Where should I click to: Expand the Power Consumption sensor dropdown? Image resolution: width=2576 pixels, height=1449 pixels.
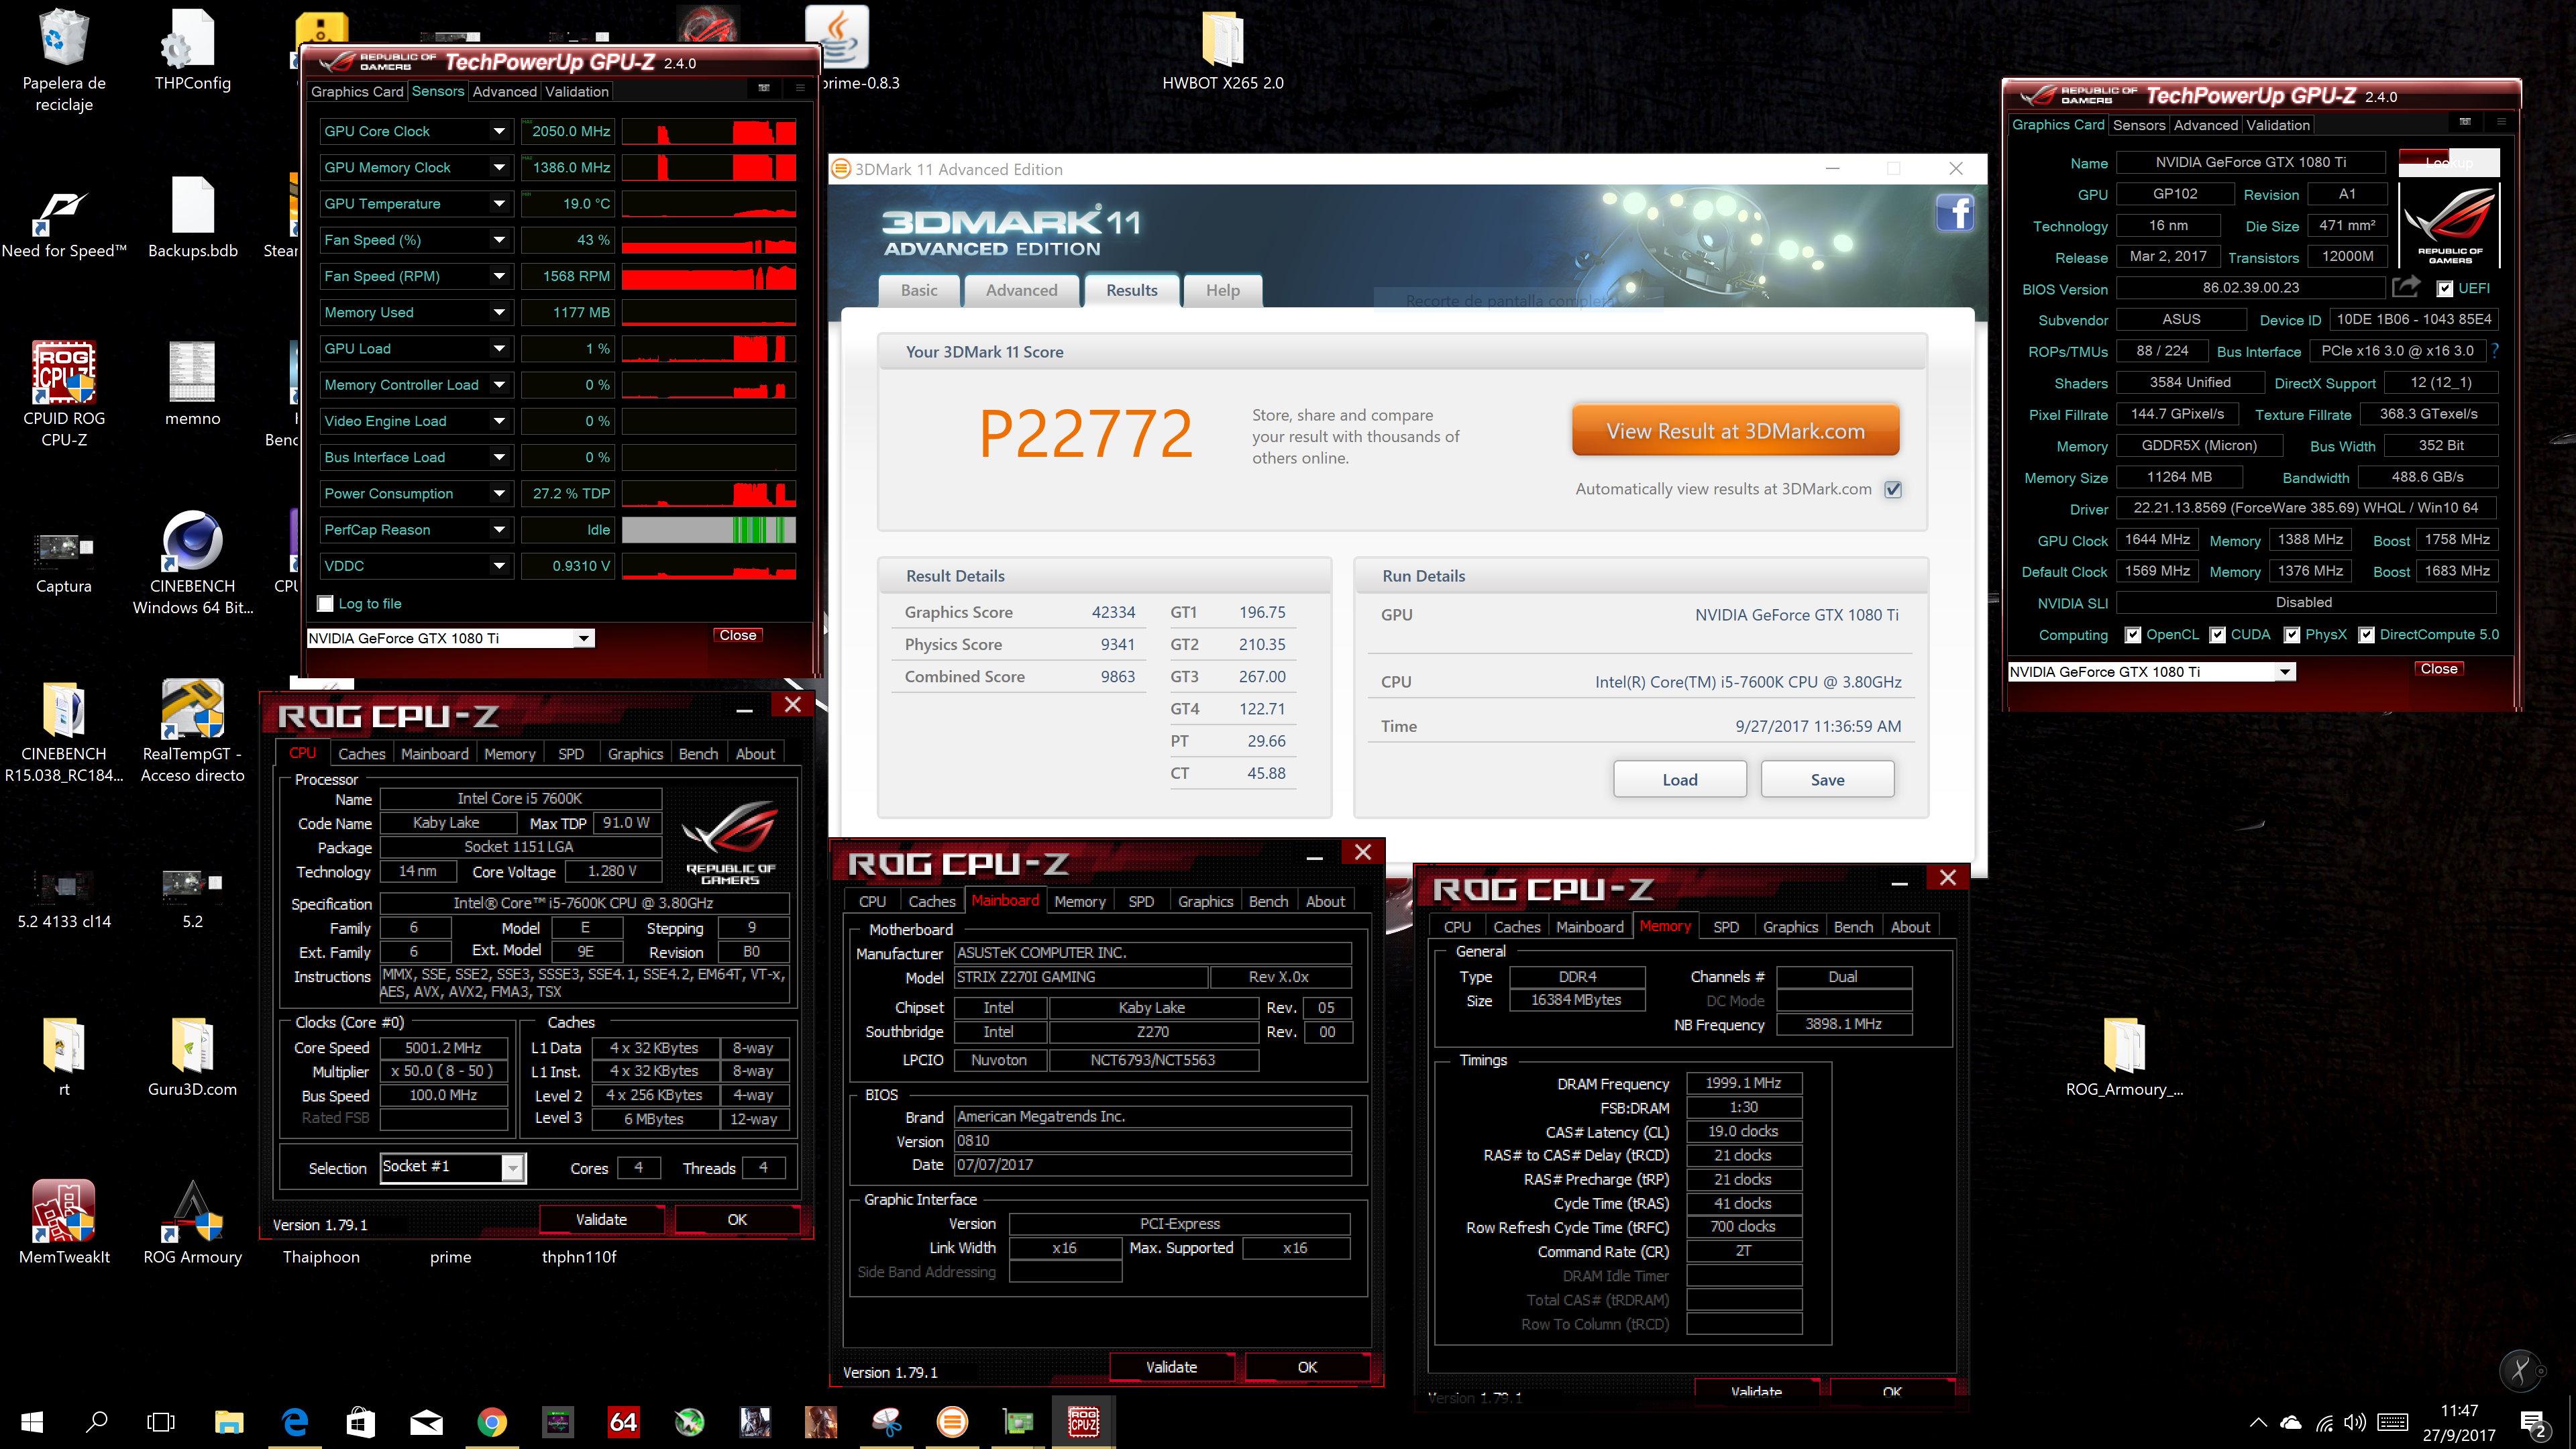point(498,493)
